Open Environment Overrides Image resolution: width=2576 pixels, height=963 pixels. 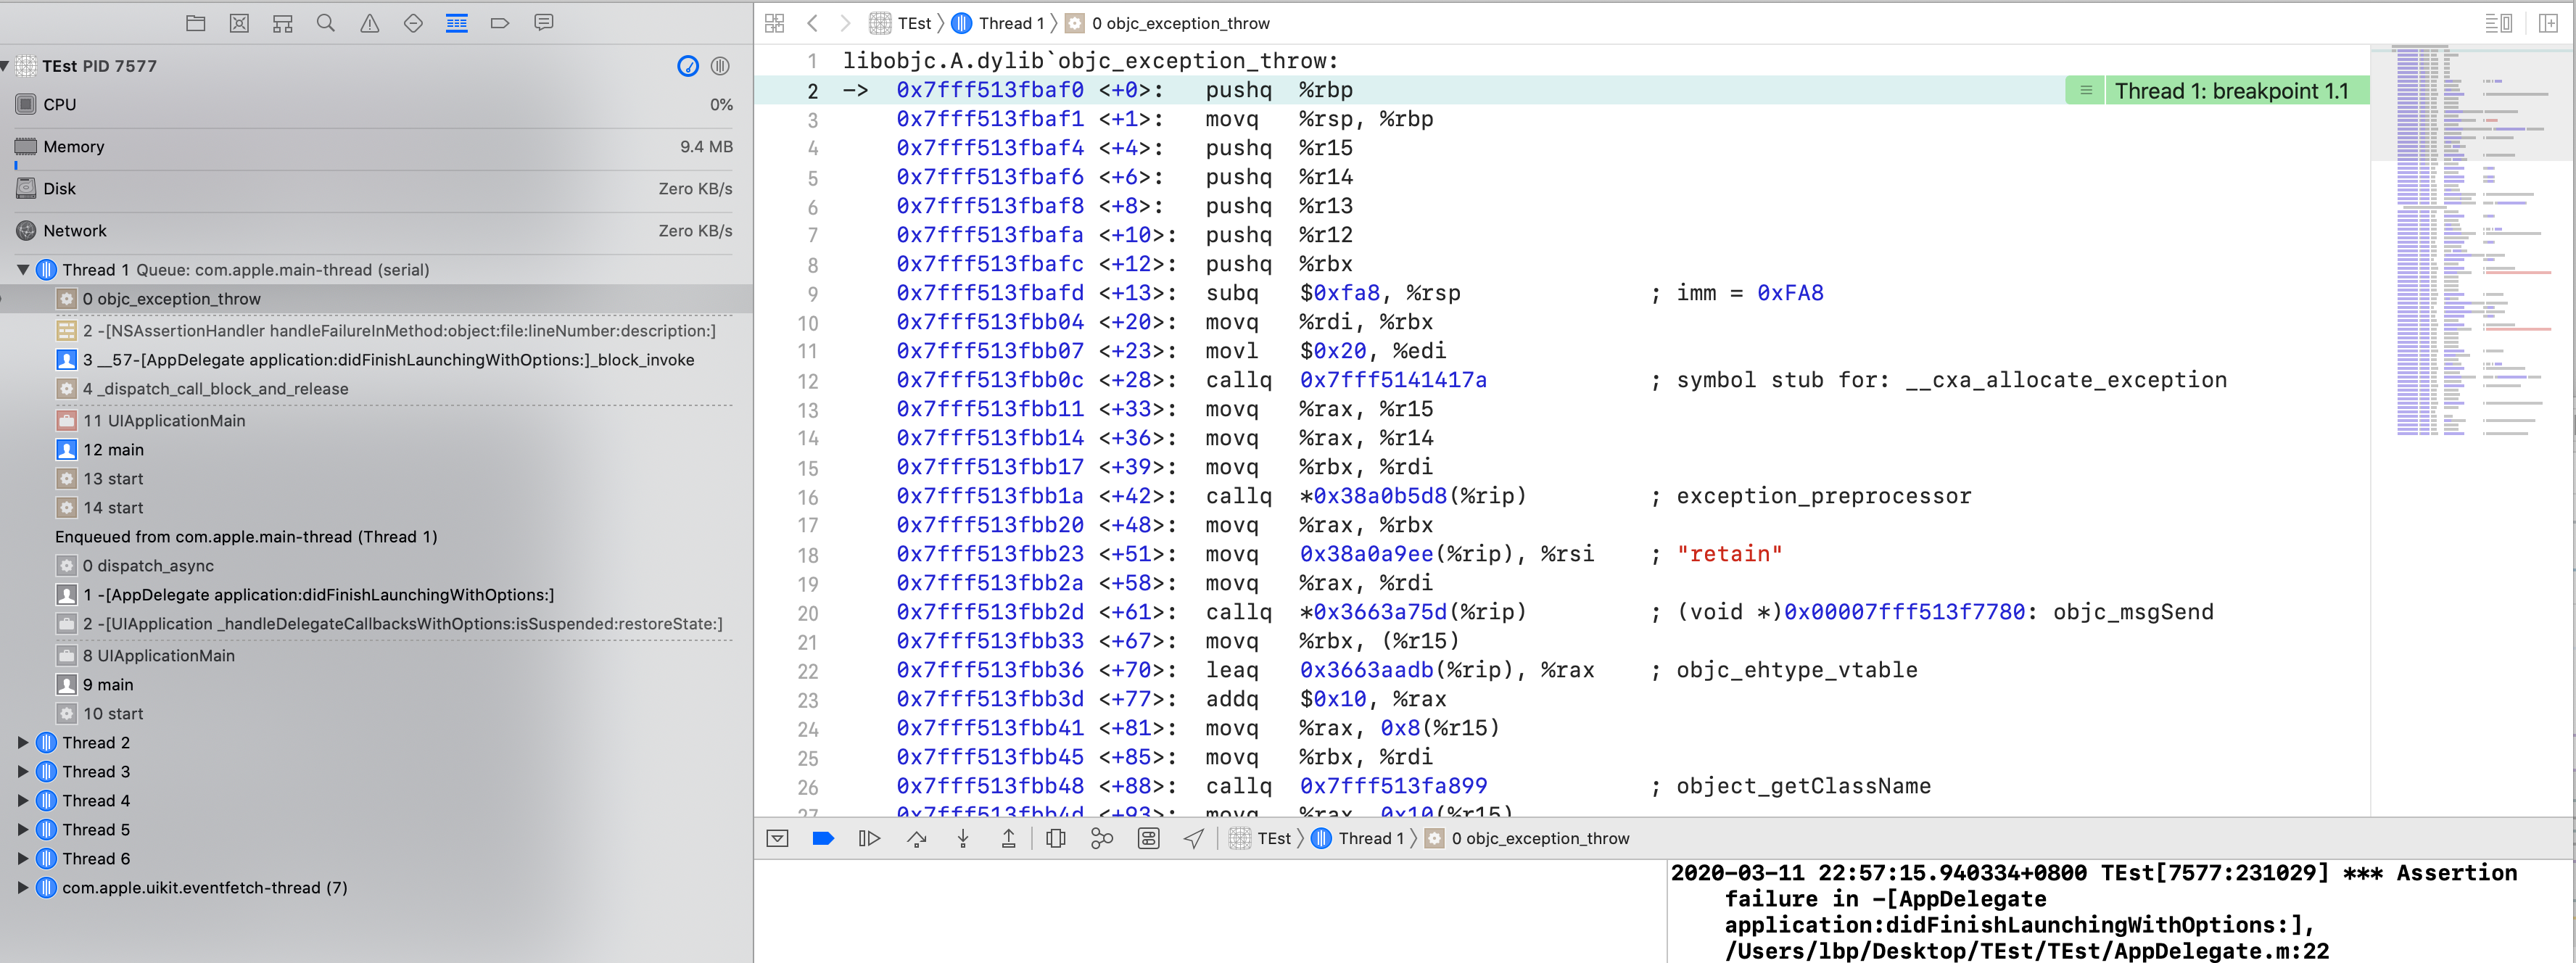pos(1149,838)
